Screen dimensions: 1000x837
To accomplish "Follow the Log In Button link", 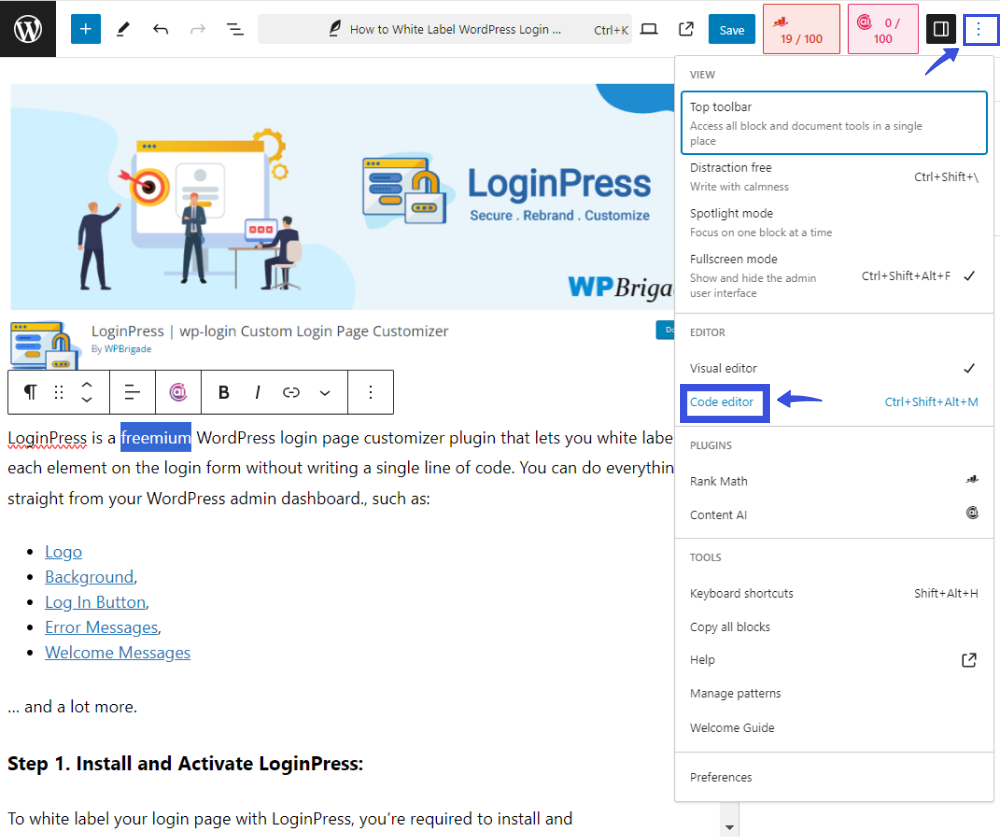I will (95, 602).
